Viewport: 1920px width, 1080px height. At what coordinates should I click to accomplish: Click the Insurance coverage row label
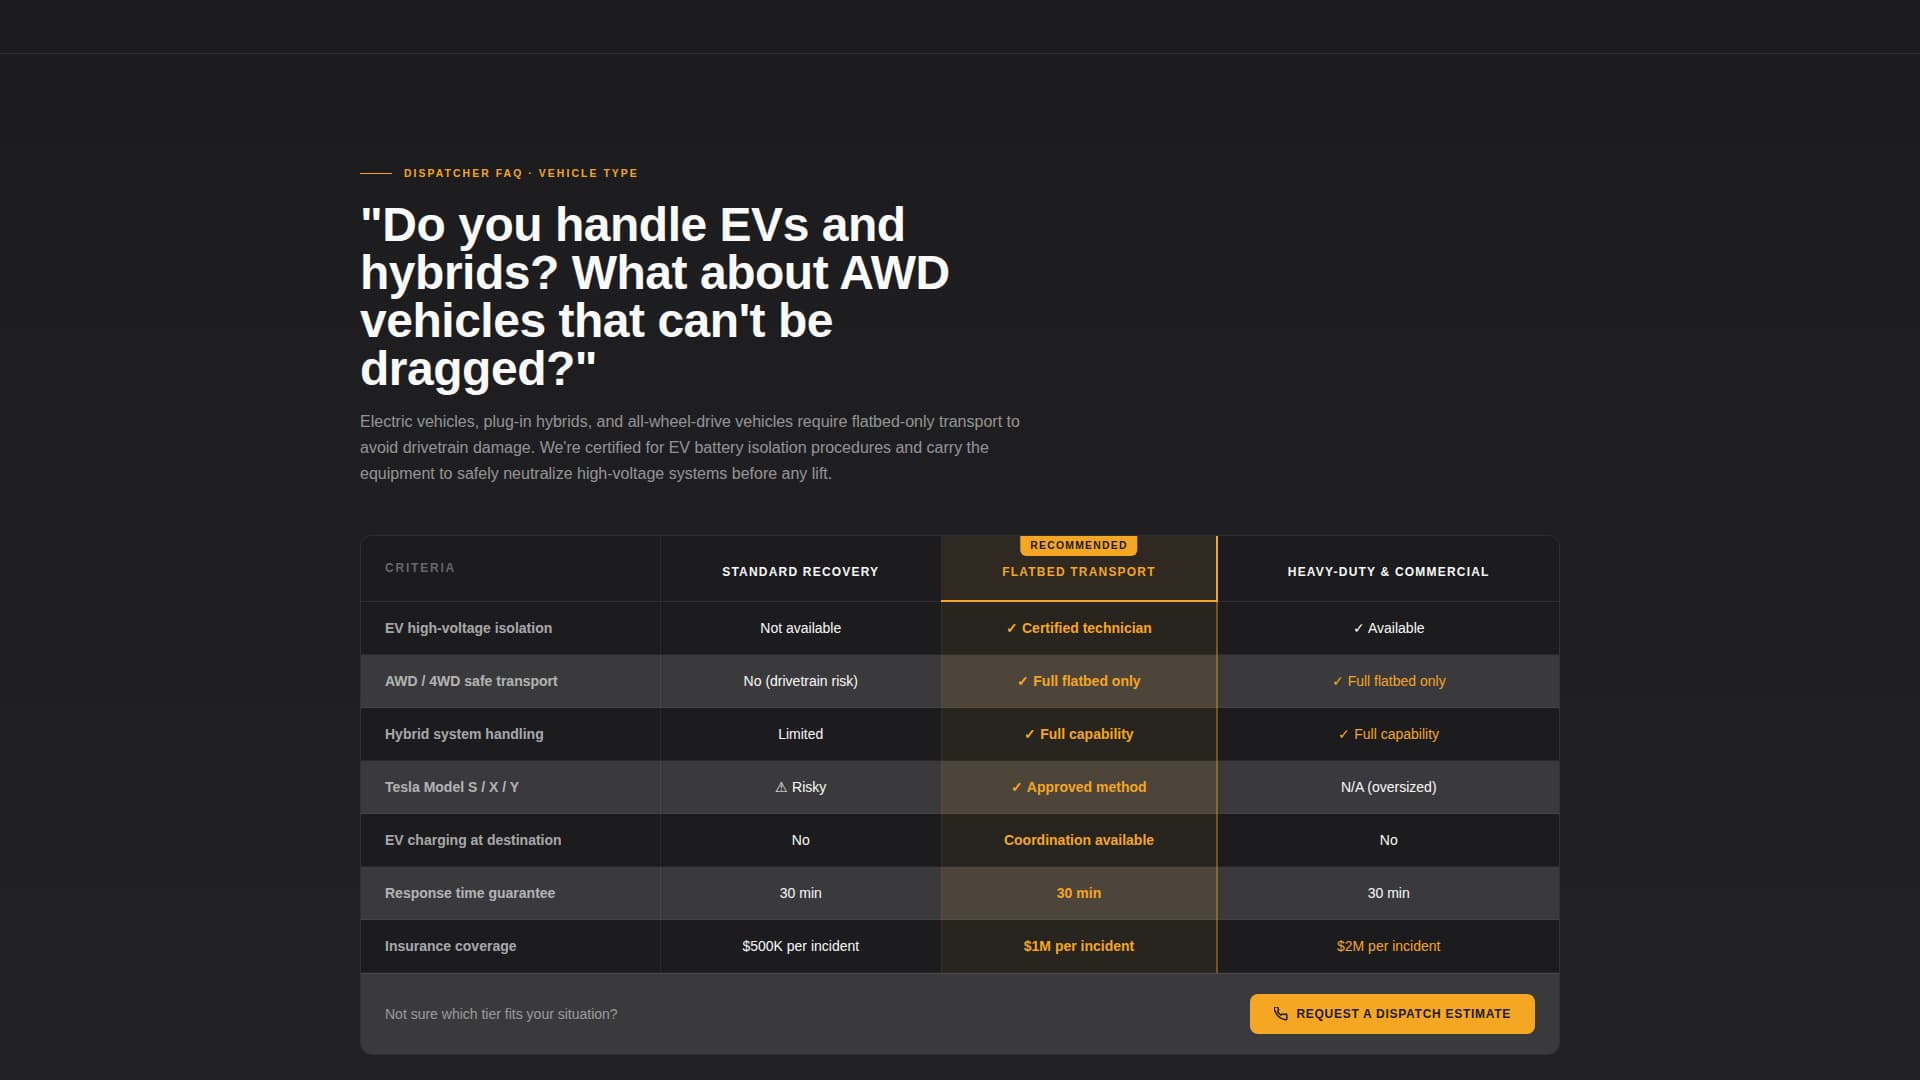450,946
